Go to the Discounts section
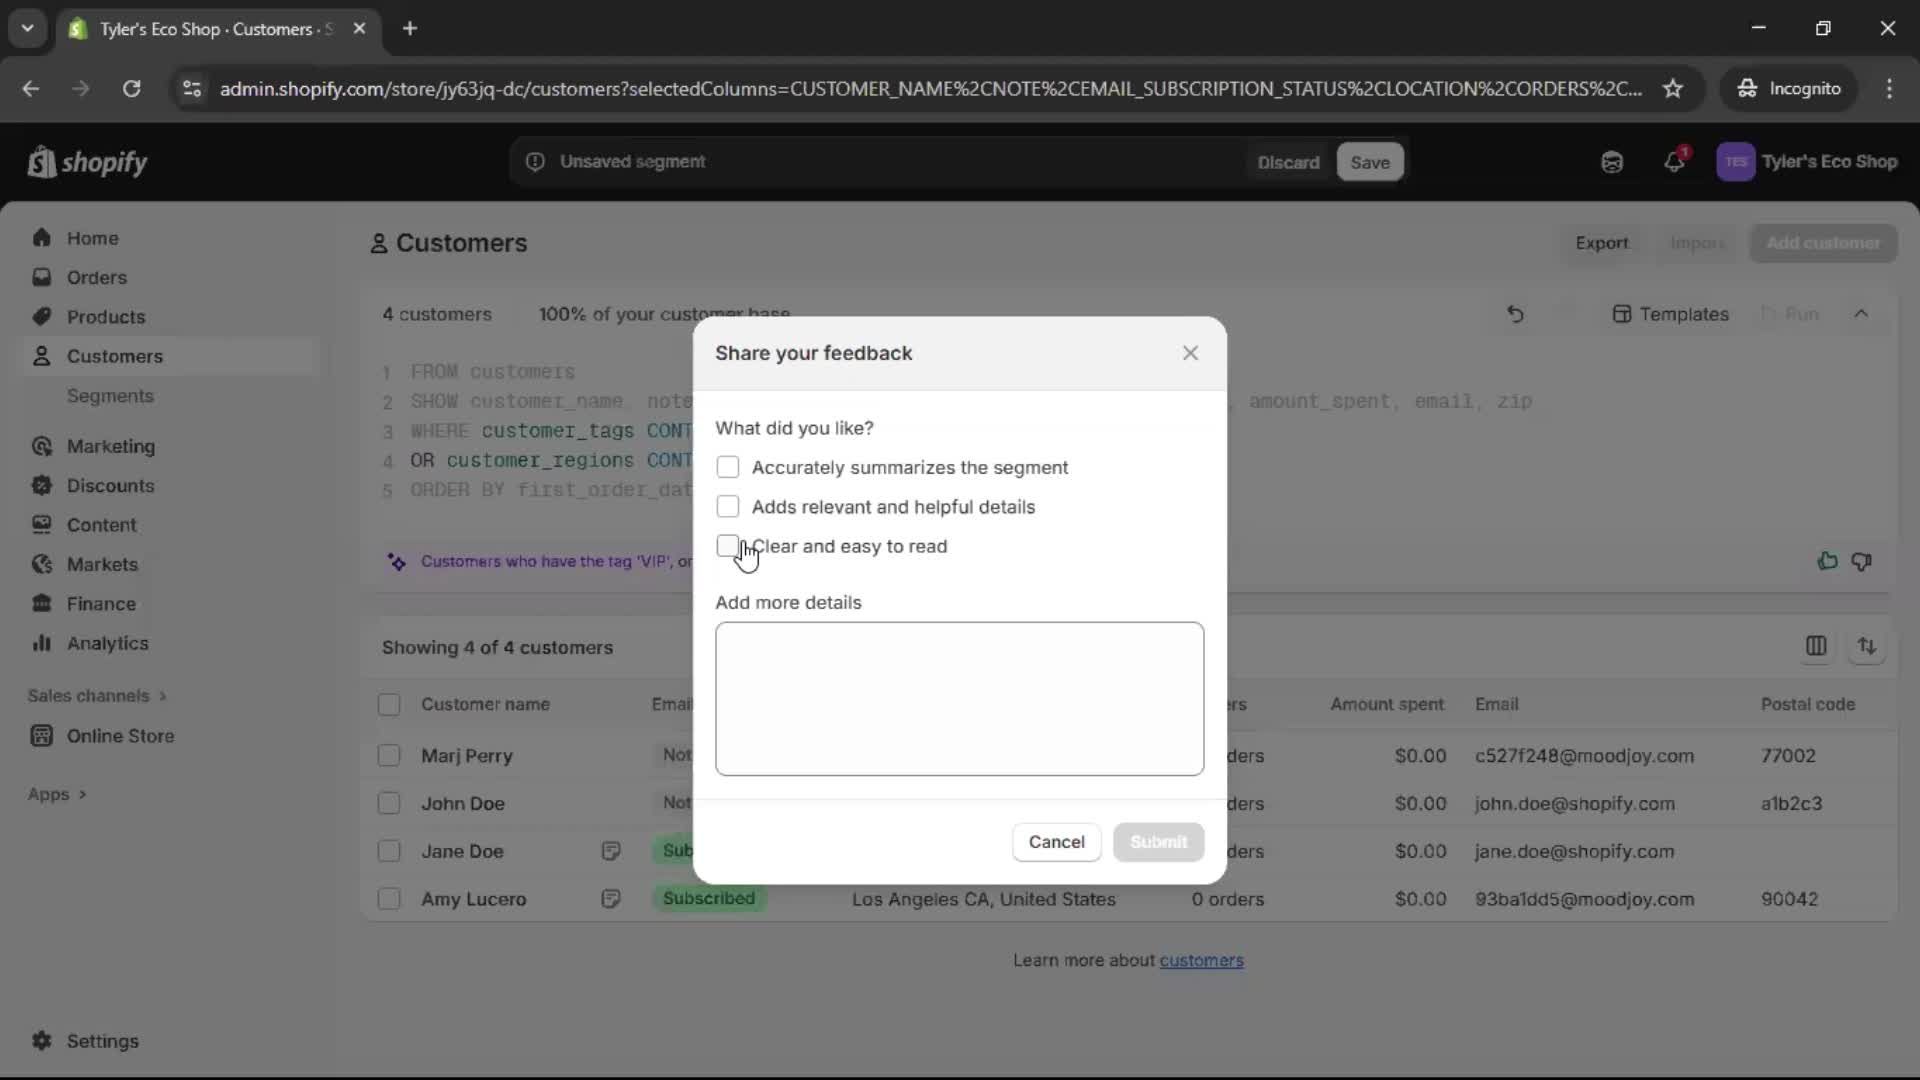 coord(111,486)
